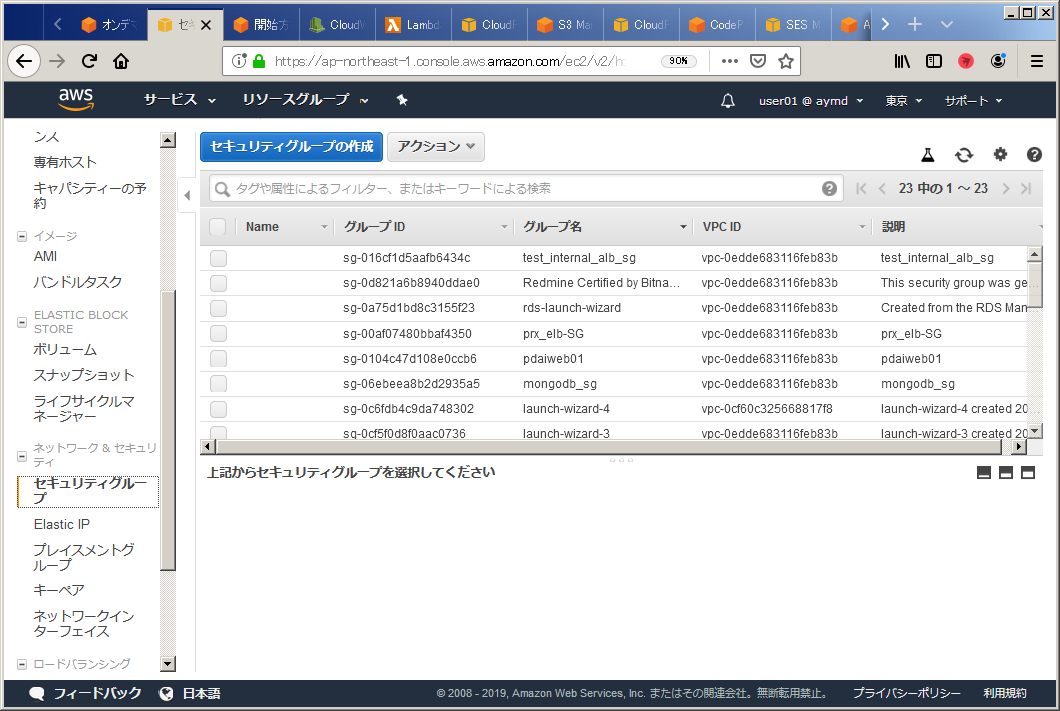Viewport: 1060px width, 711px height.
Task: Set detail pane to smallest size icon
Action: 984,472
